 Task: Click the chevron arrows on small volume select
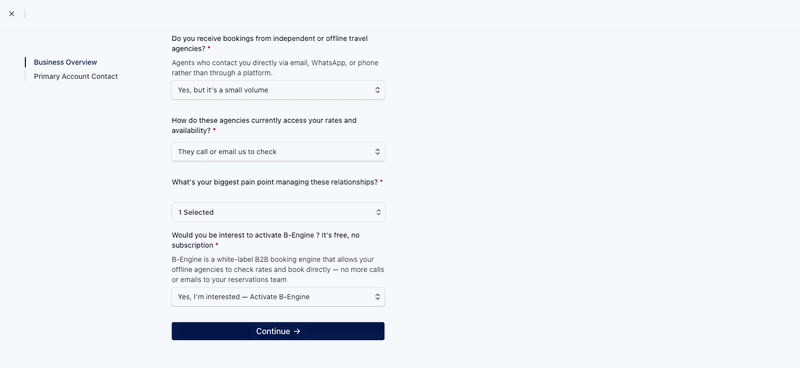click(x=377, y=90)
